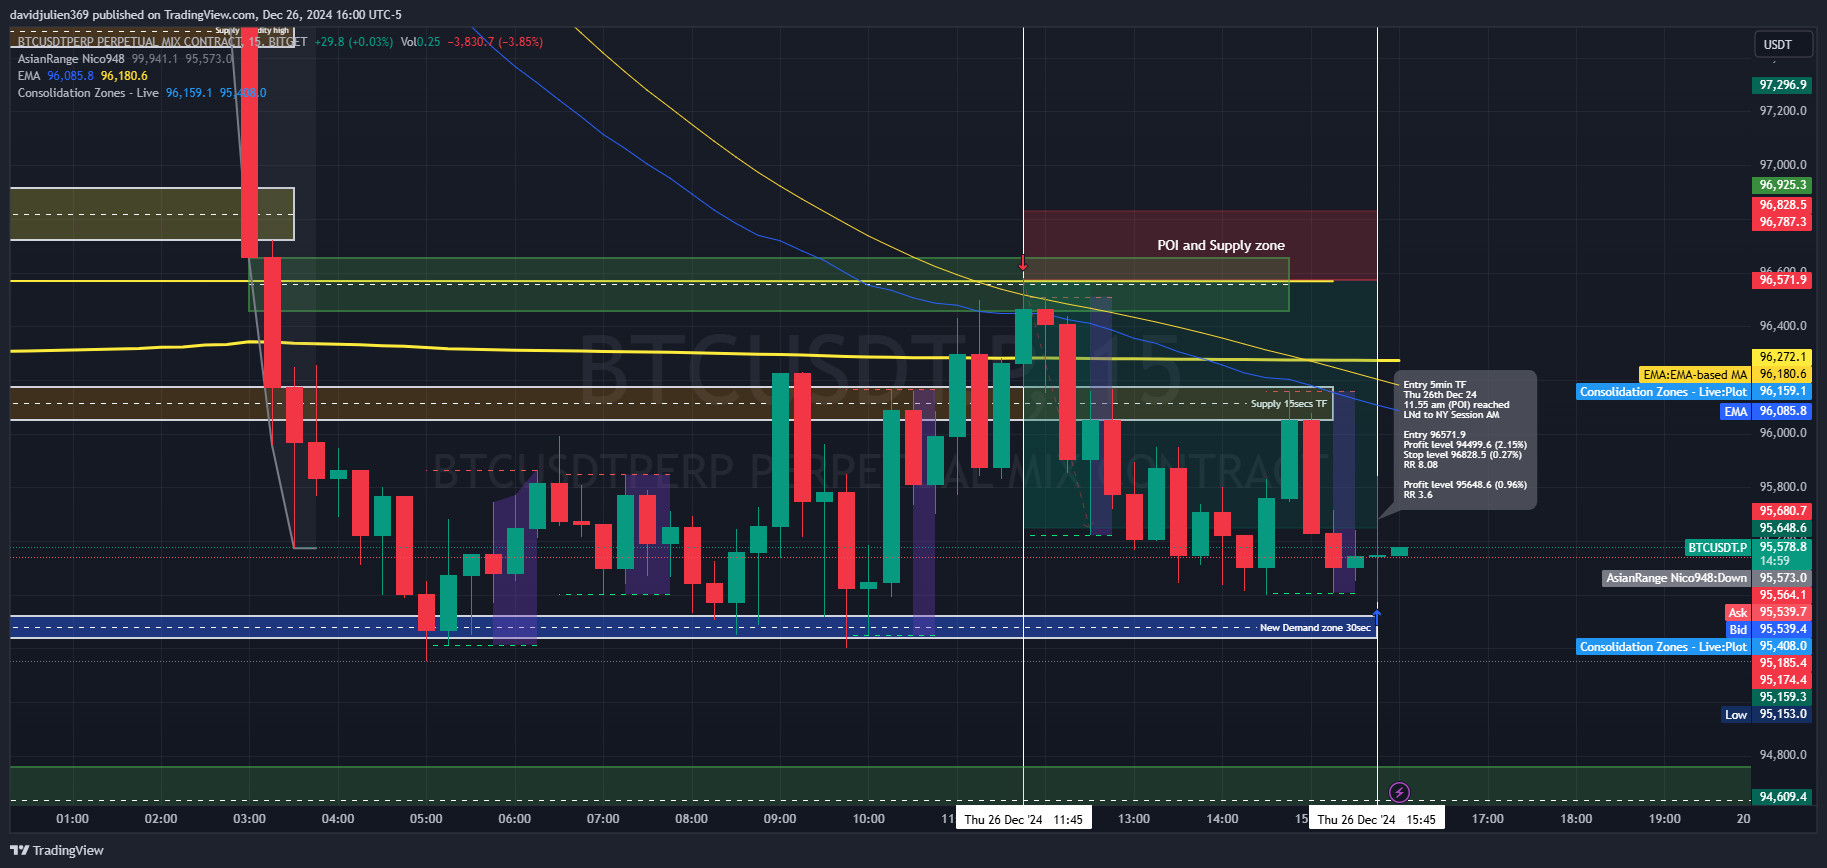Click the red 95,680.7 price label

[1784, 511]
